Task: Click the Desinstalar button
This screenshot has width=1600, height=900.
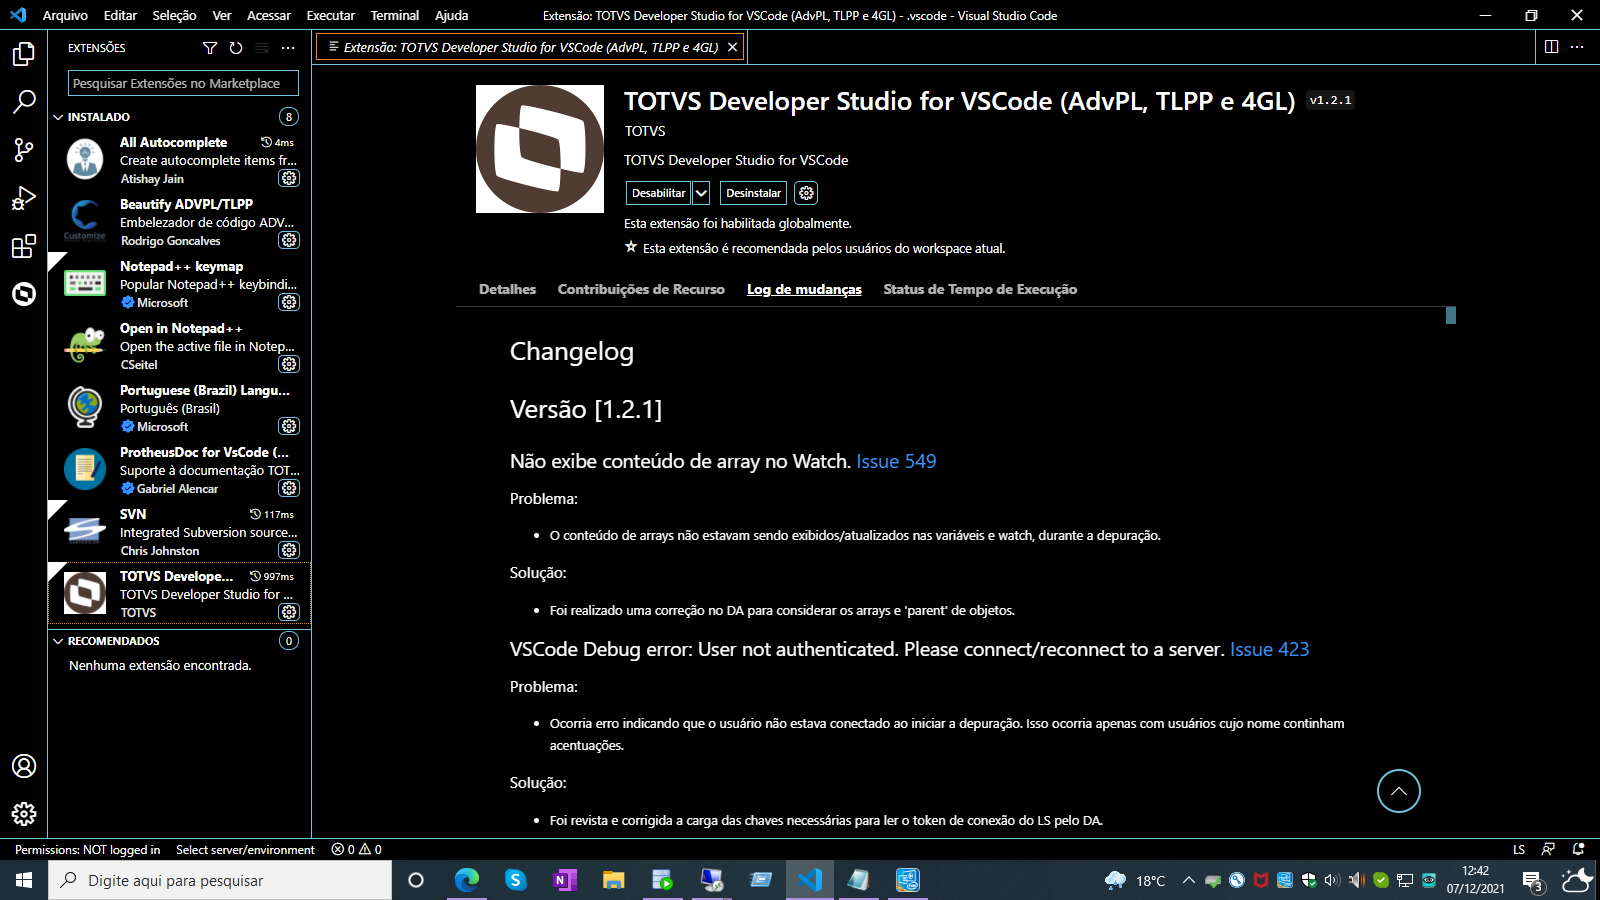Action: [x=753, y=192]
